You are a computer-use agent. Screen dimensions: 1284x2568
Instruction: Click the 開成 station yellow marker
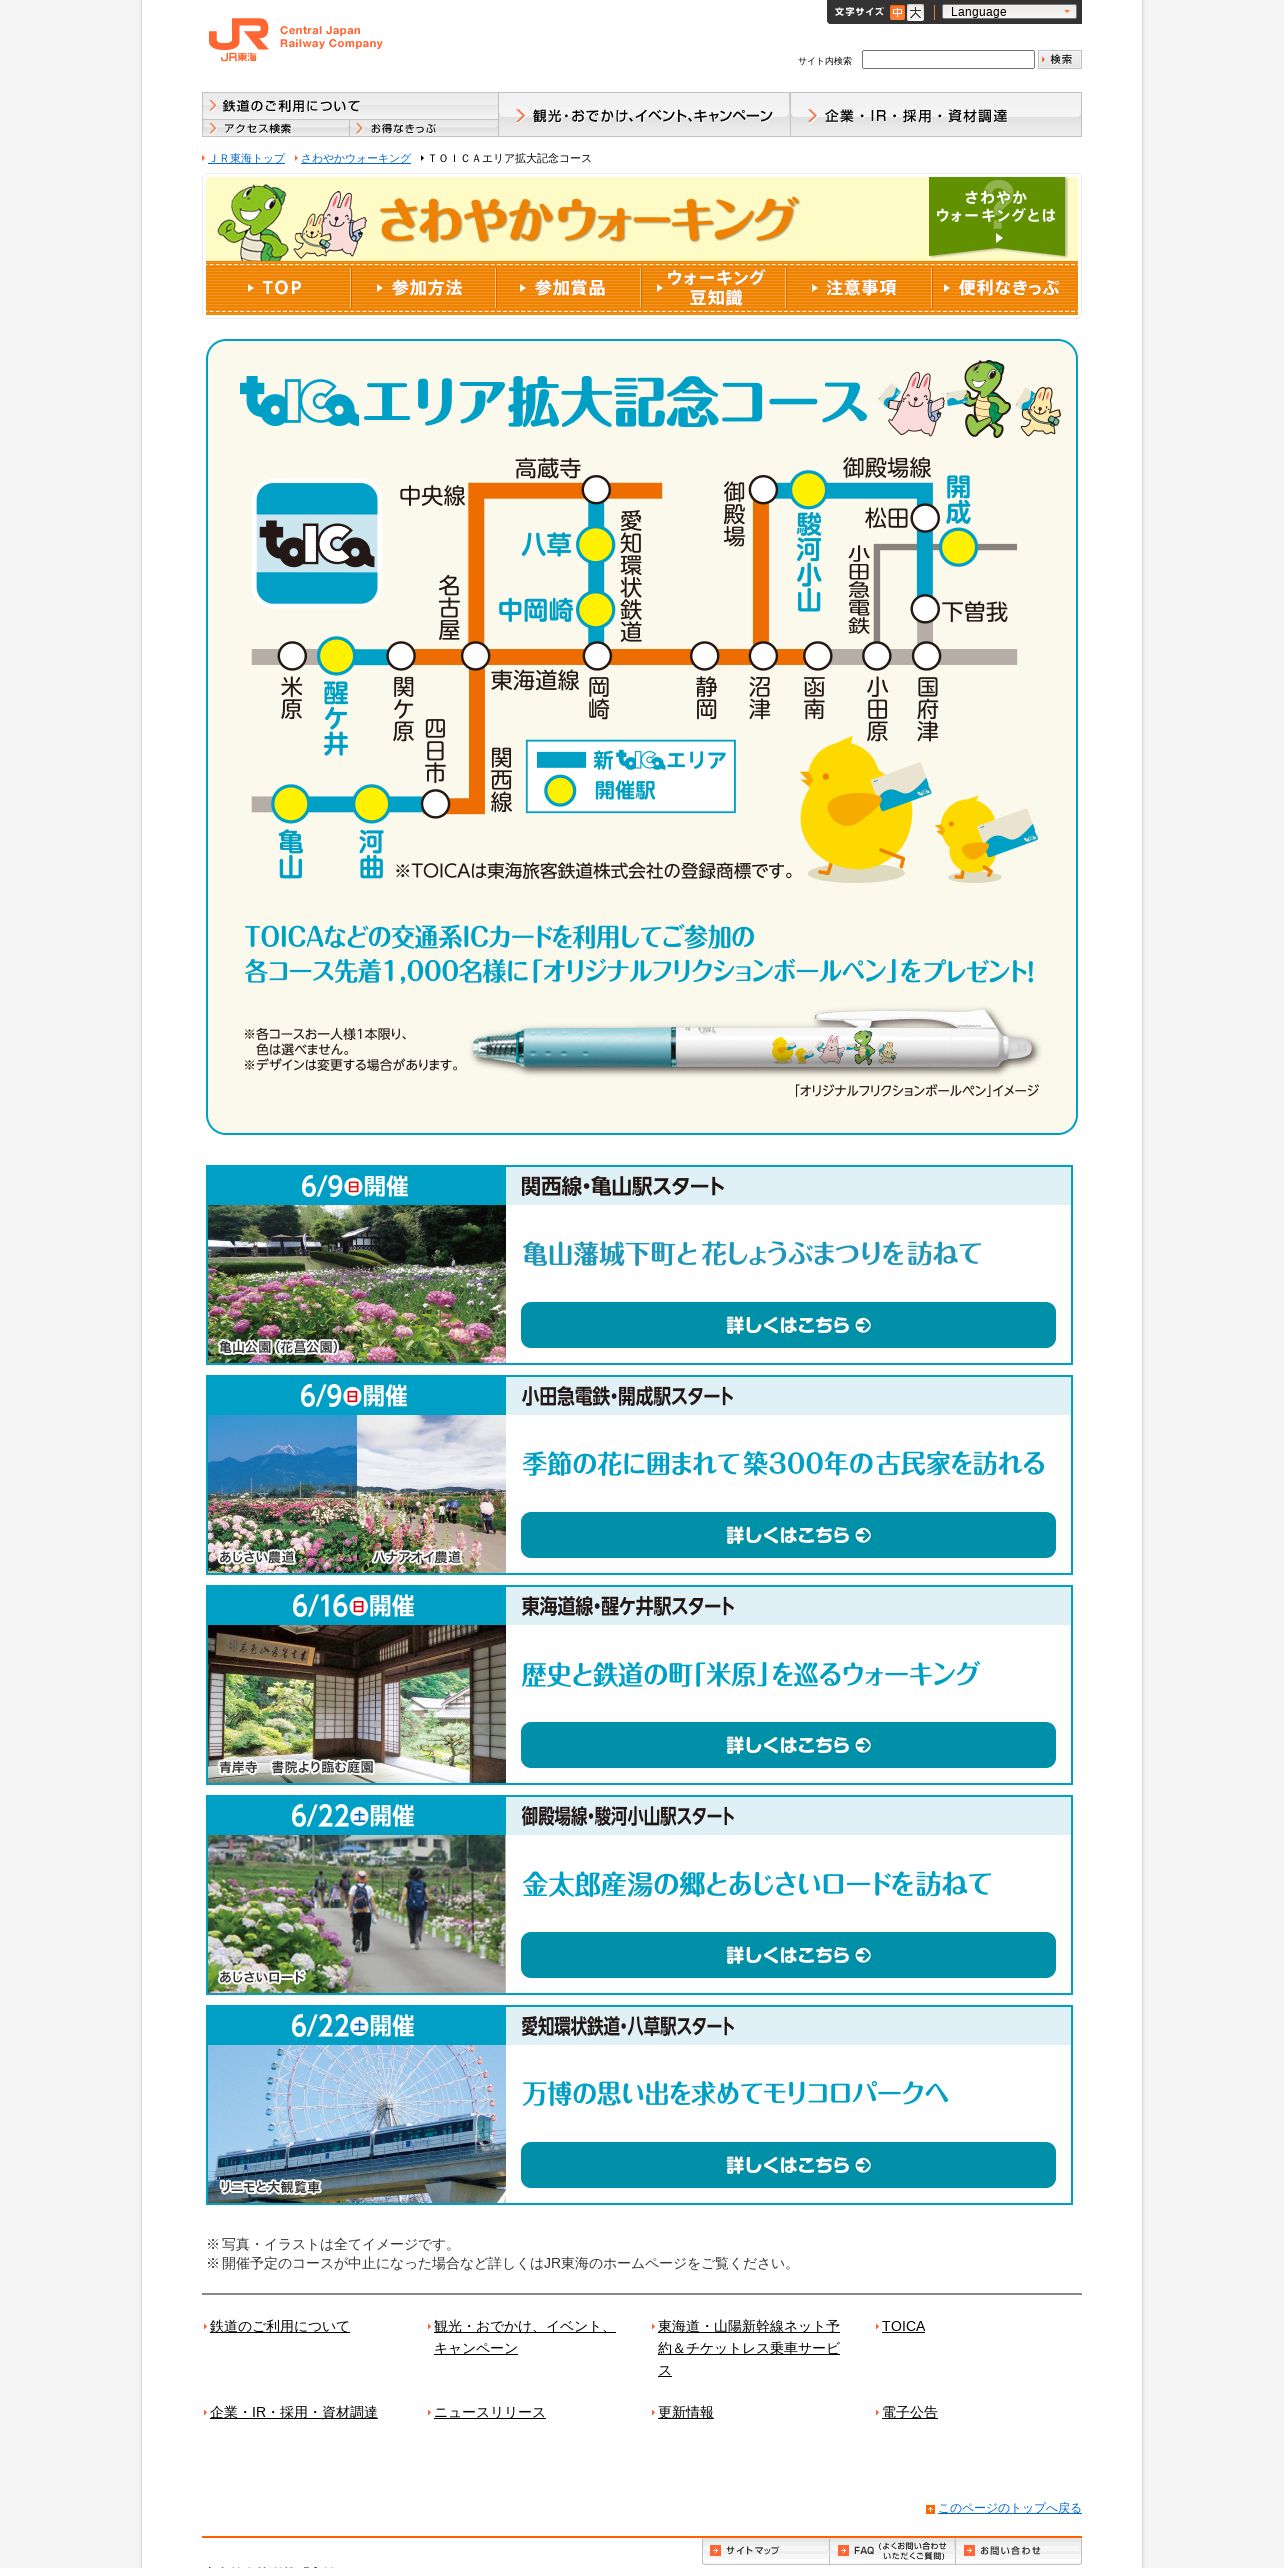coord(958,547)
